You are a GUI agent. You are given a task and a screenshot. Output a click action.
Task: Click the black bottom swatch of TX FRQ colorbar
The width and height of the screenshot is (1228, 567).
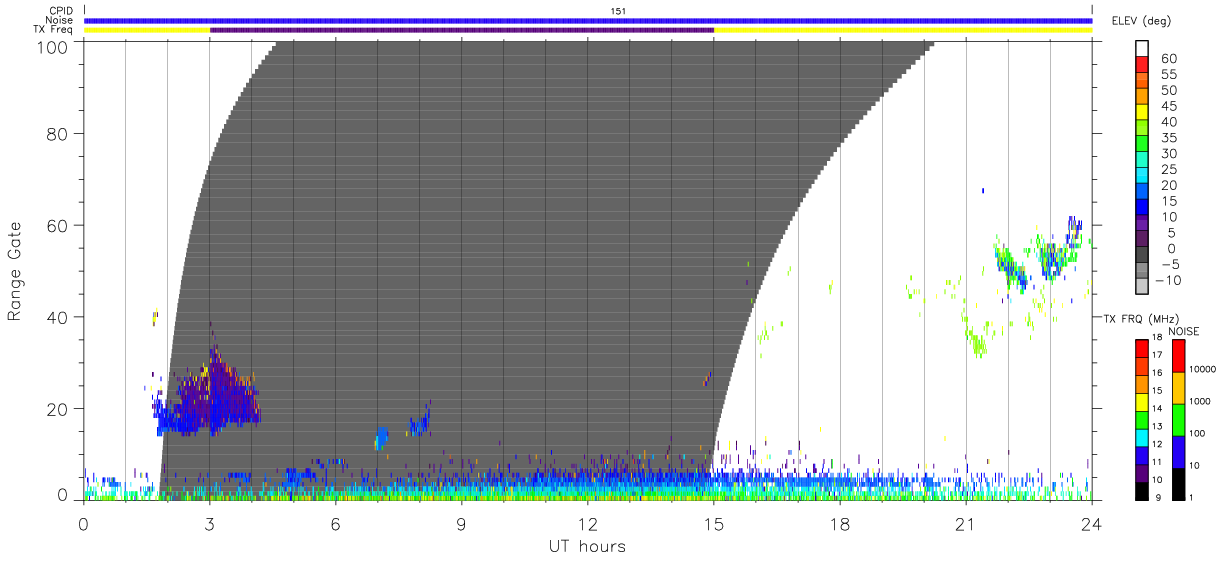(x=1142, y=489)
